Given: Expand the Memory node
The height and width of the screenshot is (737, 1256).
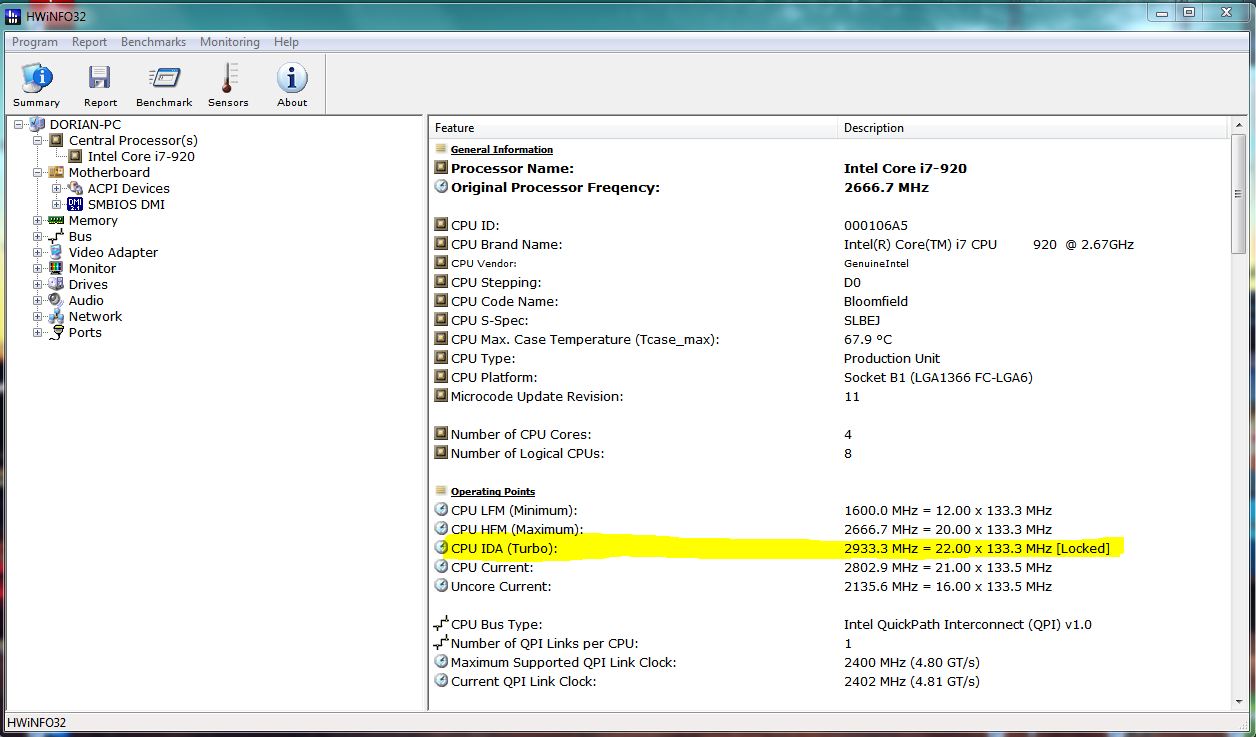Looking at the screenshot, I should (37, 220).
